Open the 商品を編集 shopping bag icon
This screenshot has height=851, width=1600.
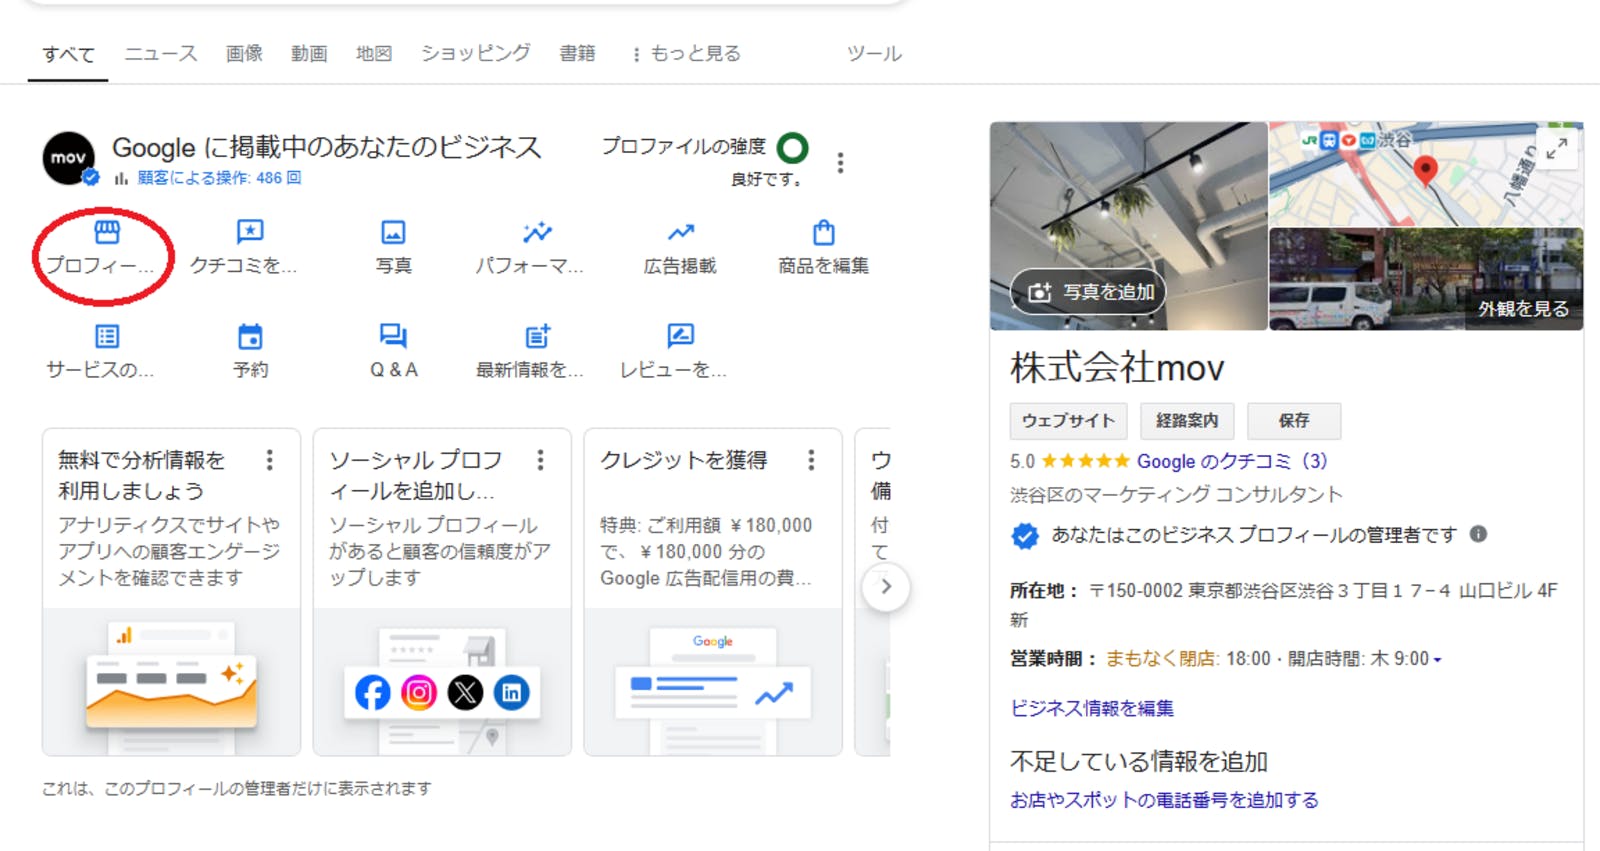(x=824, y=233)
